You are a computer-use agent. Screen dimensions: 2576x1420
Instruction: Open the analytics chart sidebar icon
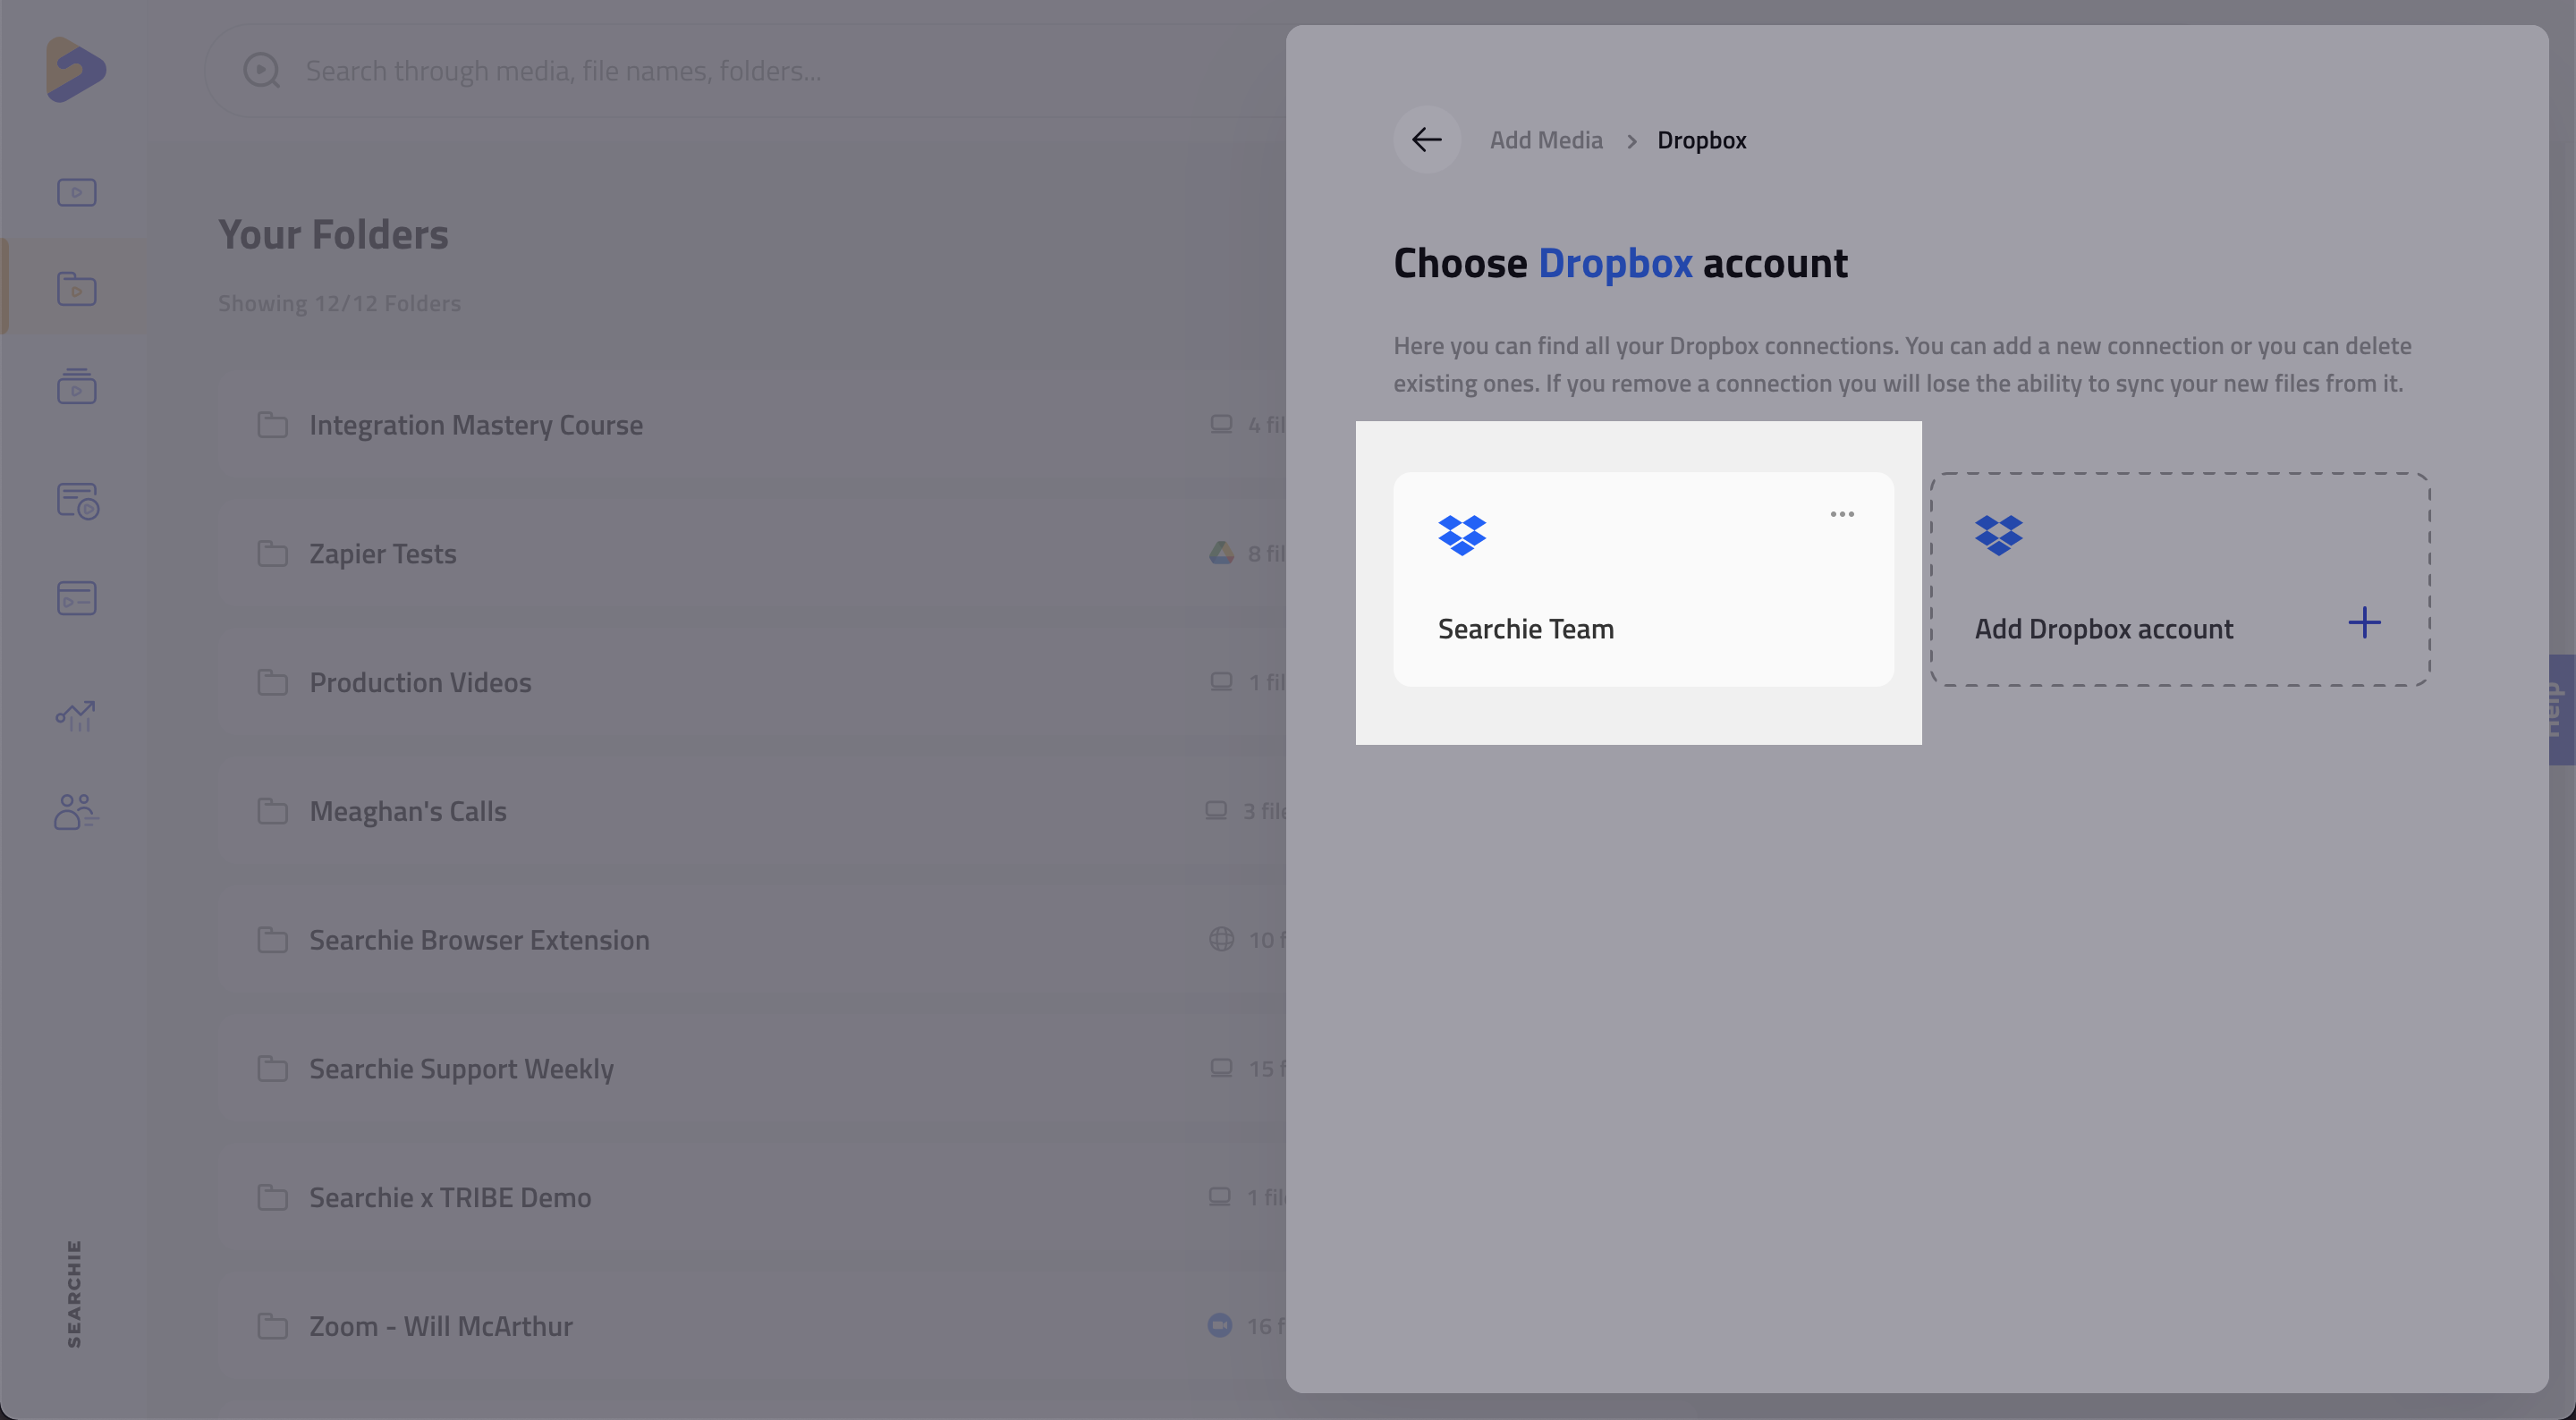76,715
